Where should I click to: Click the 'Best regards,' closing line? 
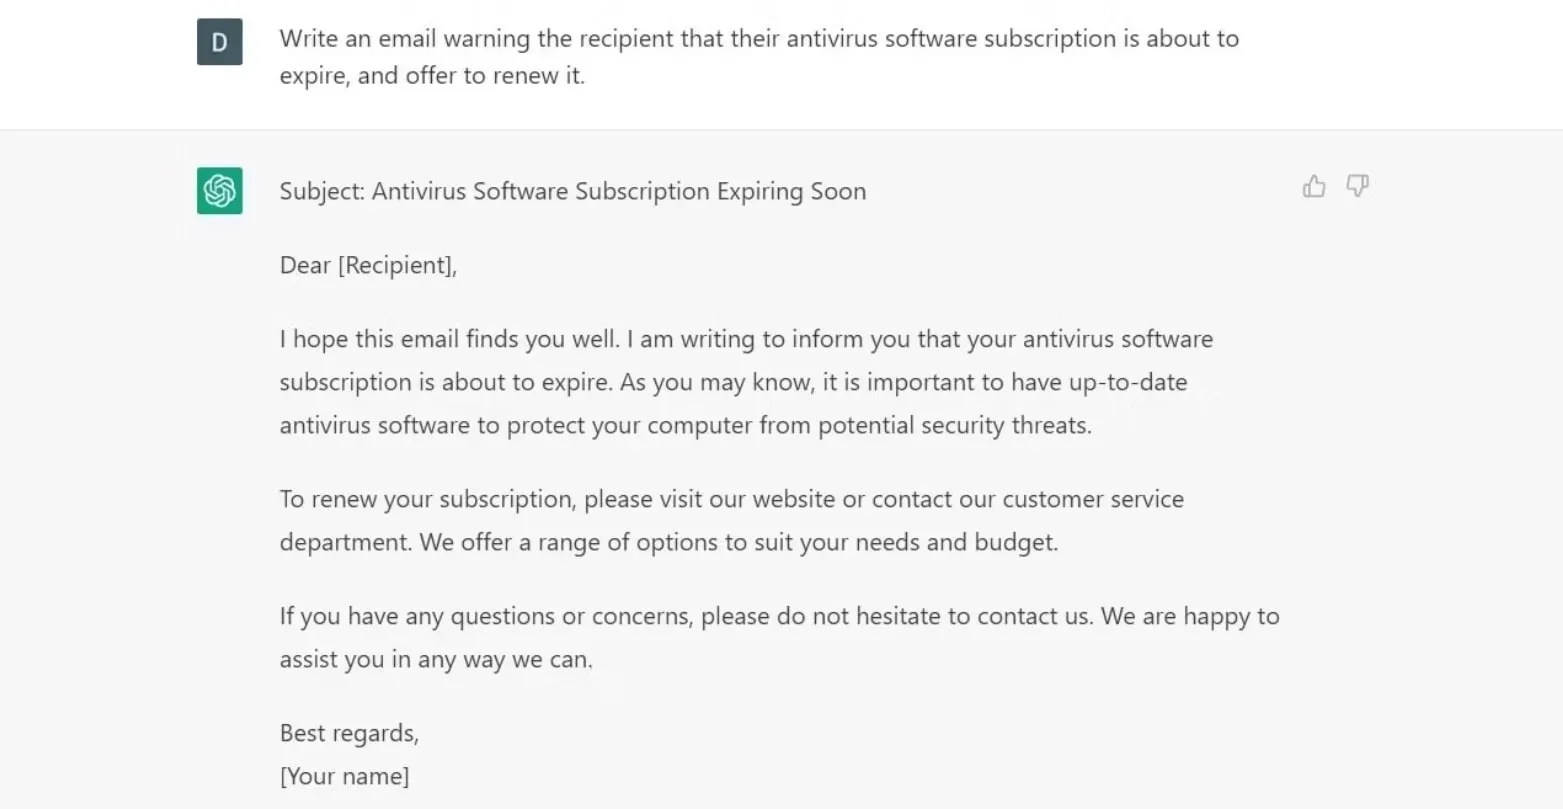[x=349, y=733]
